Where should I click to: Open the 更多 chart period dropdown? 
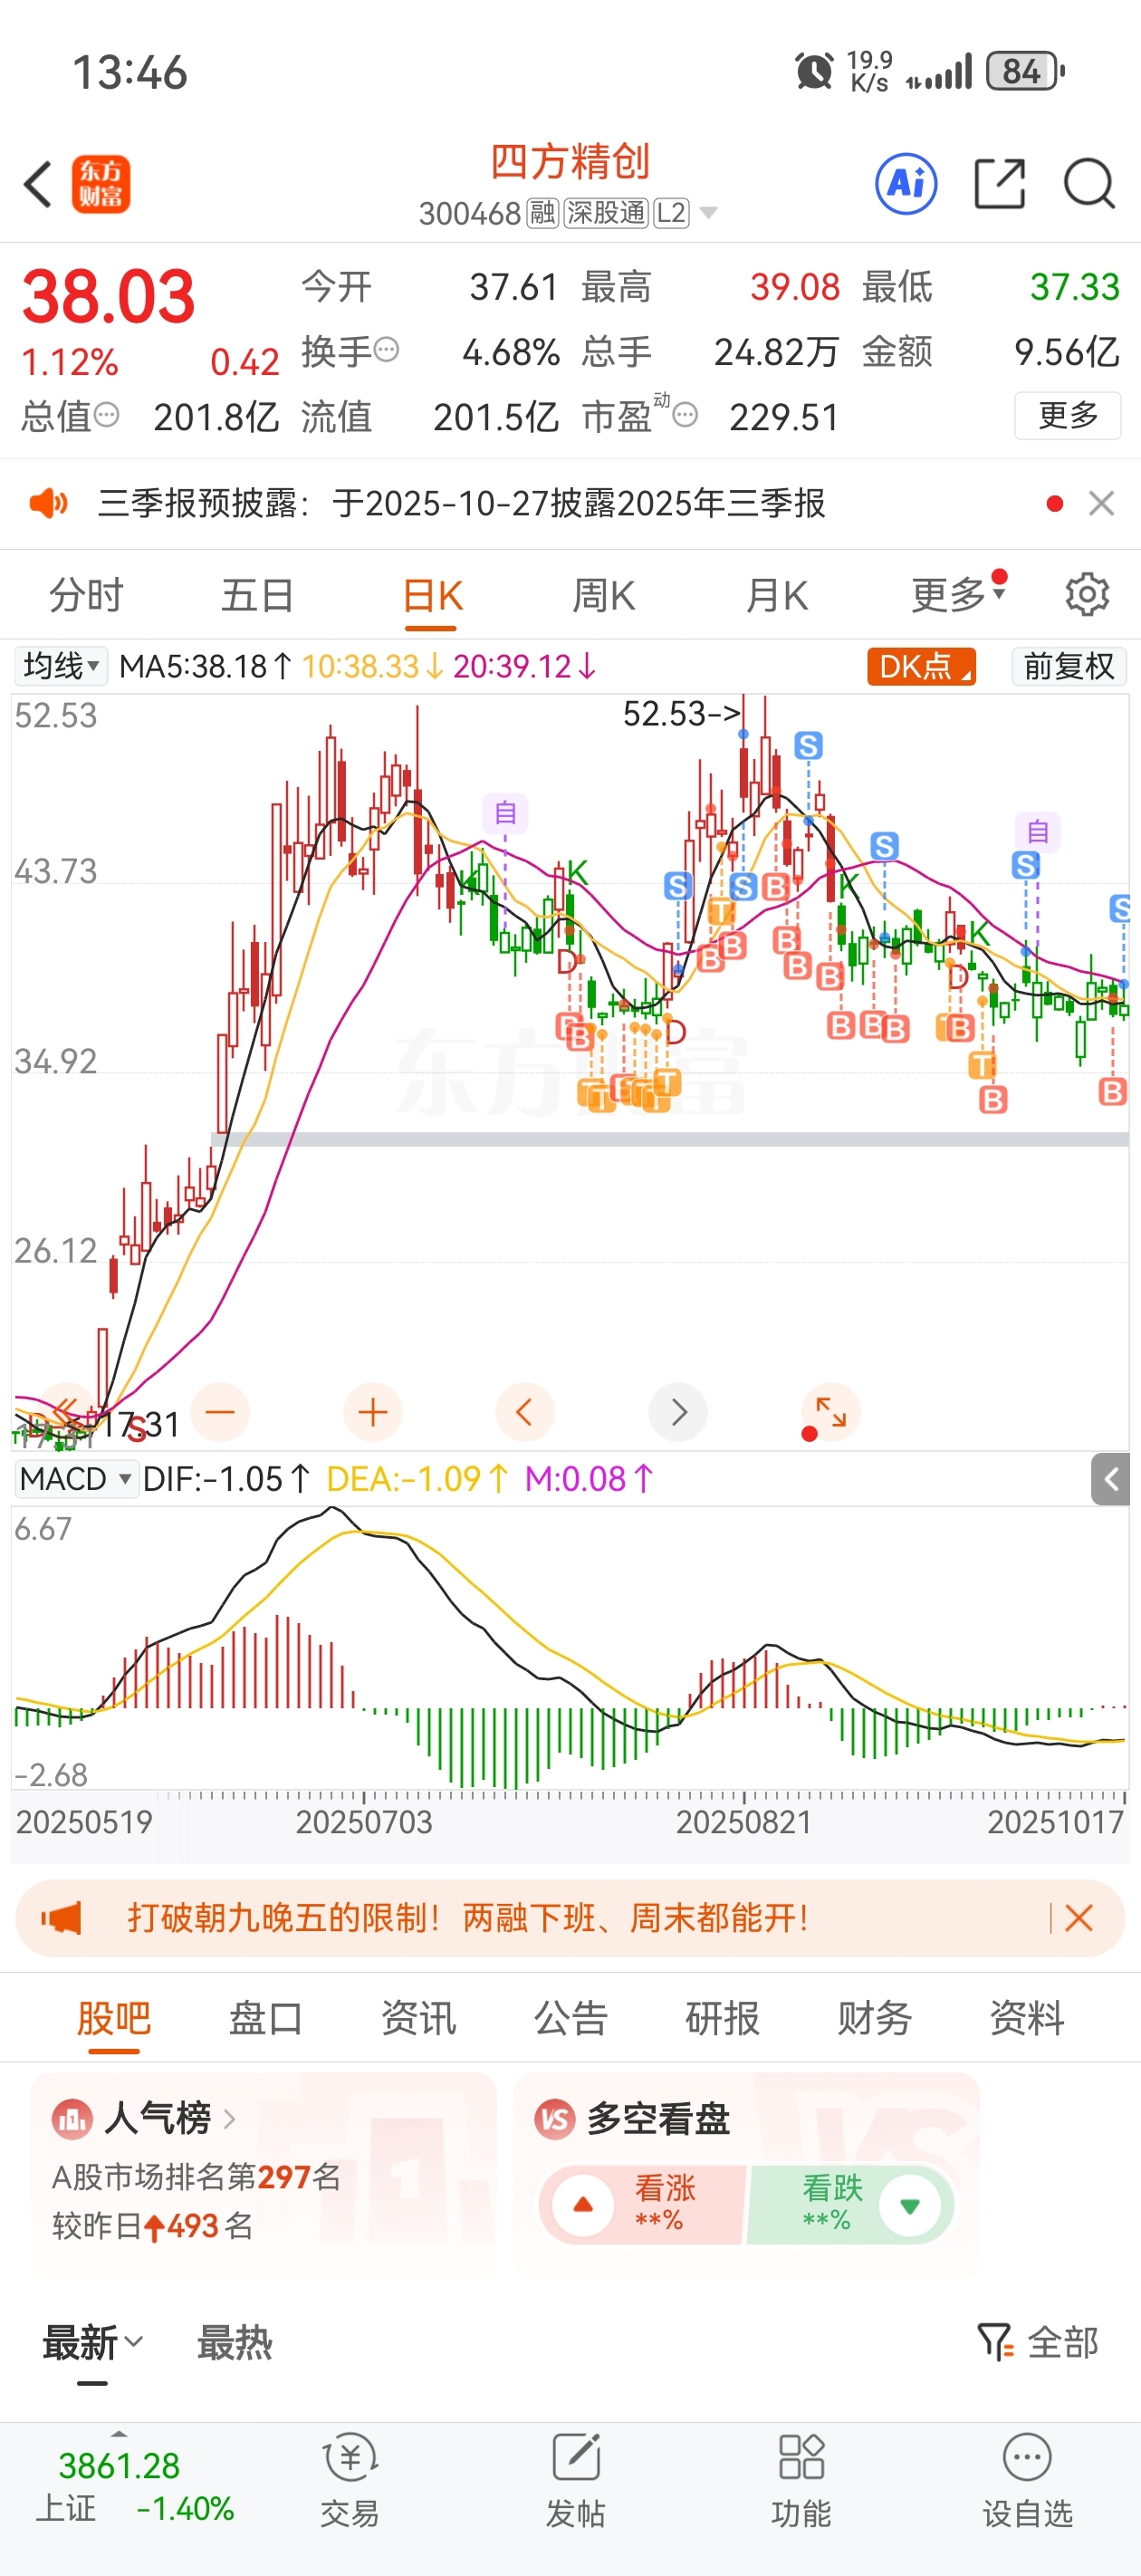point(958,595)
